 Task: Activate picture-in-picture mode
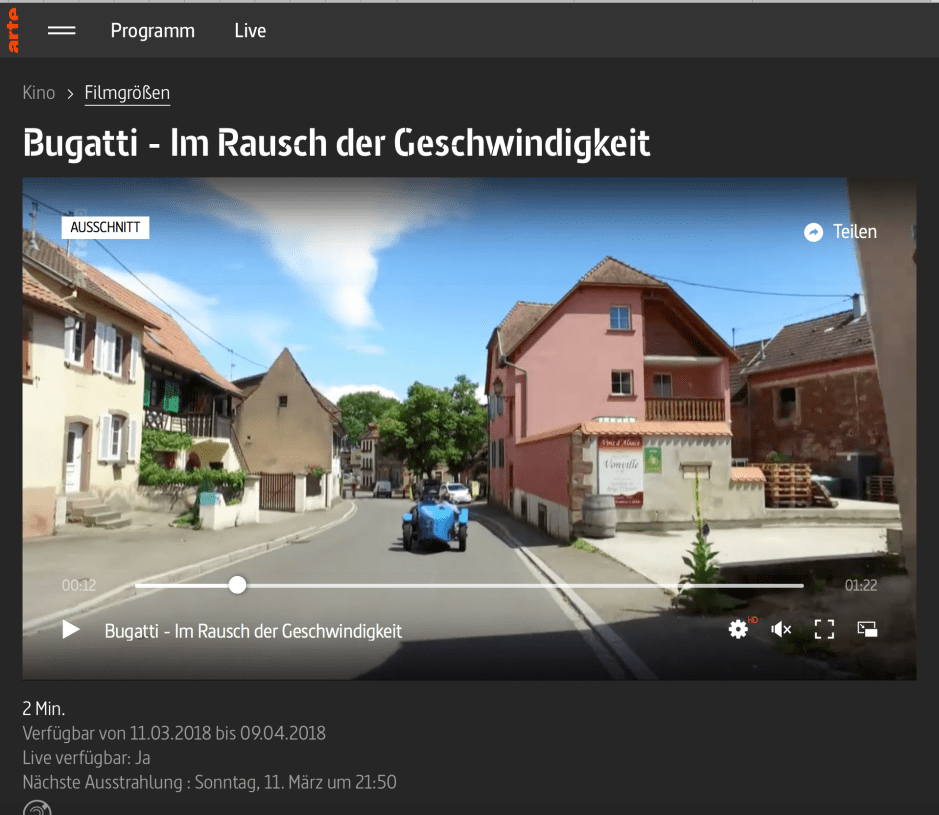click(867, 629)
